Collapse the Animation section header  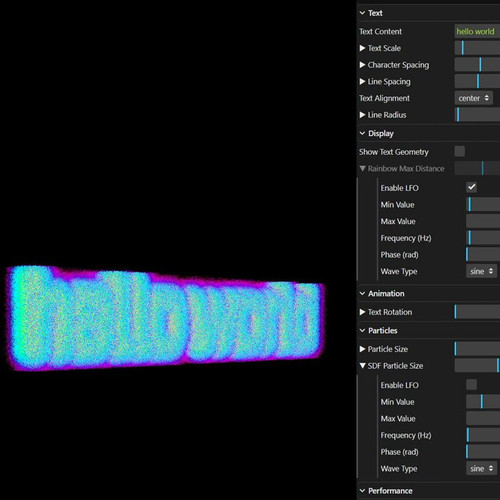pyautogui.click(x=428, y=294)
